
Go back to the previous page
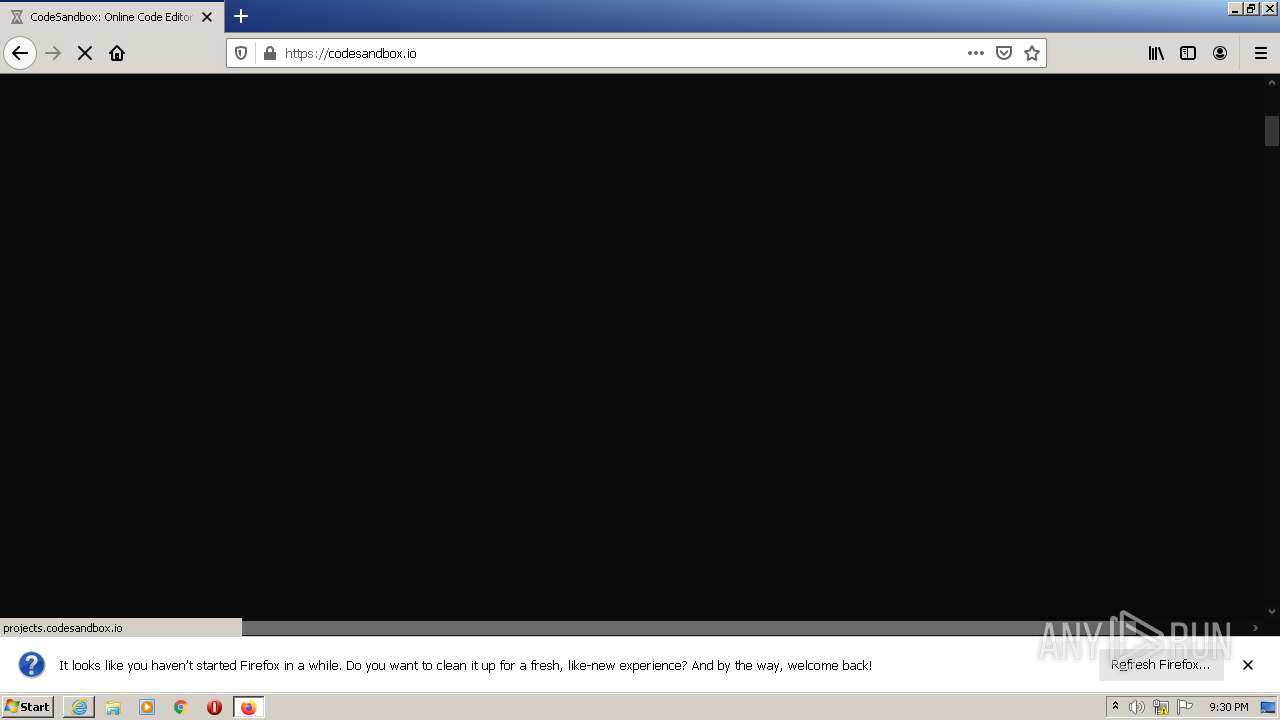coord(20,53)
